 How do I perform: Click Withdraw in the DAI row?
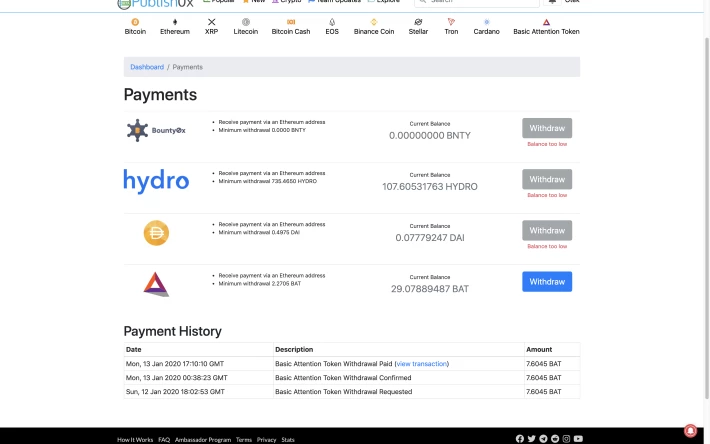click(547, 230)
